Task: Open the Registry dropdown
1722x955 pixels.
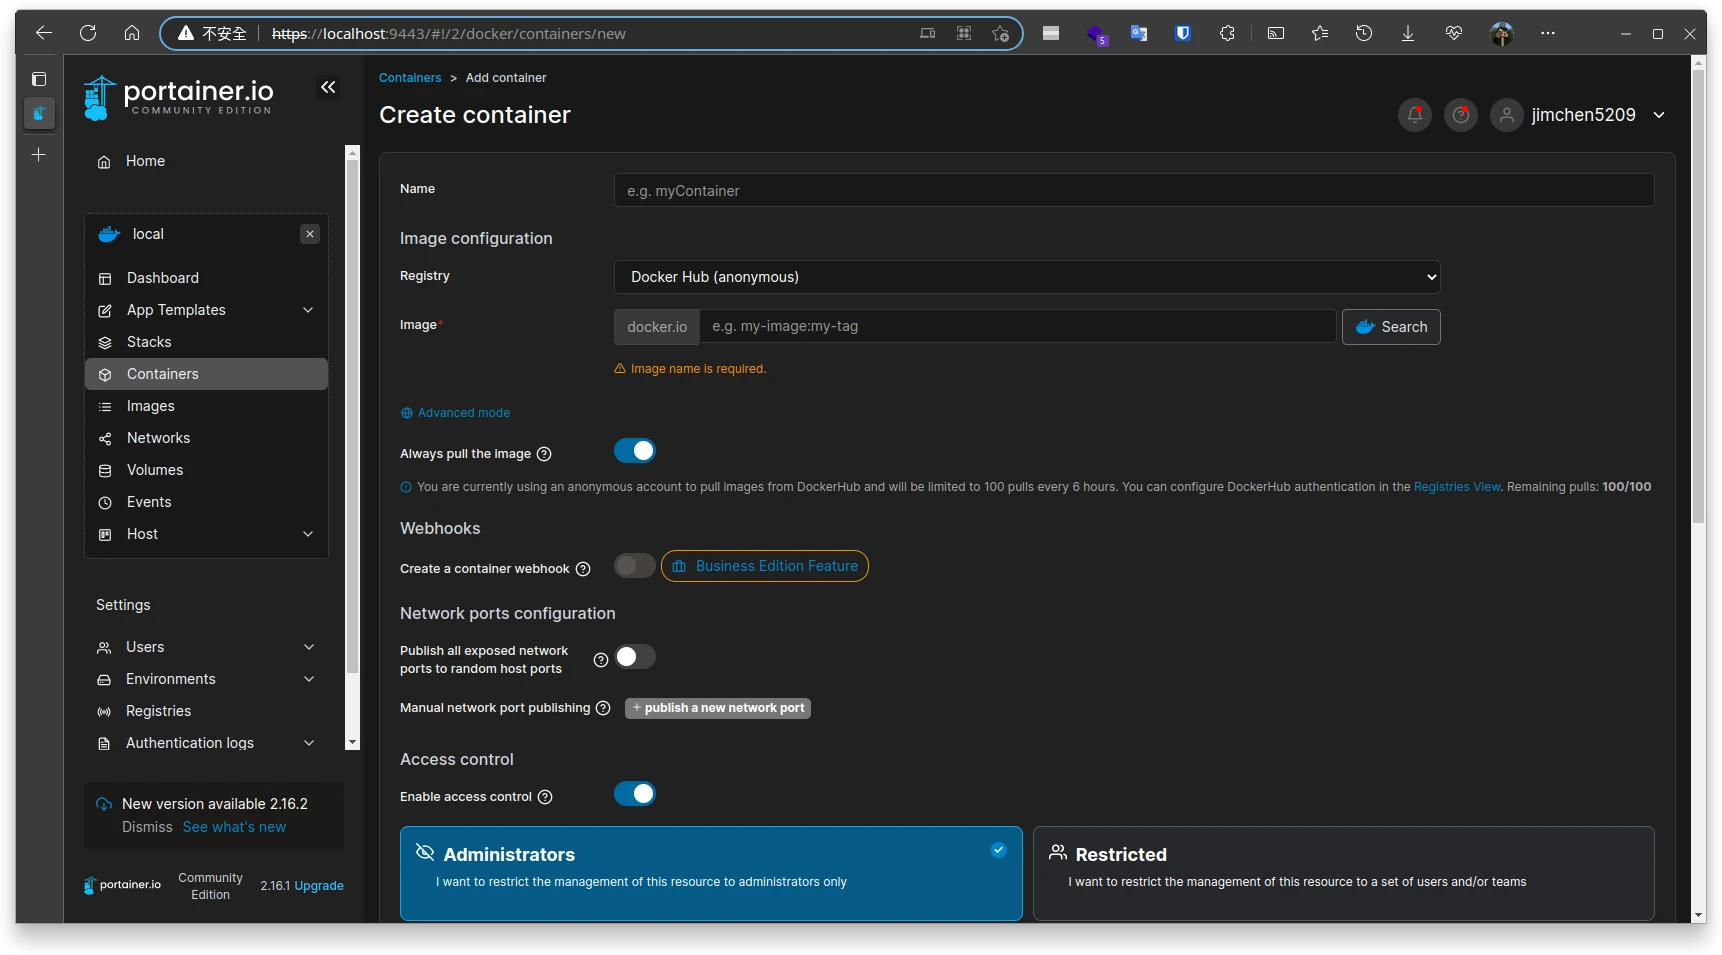Action: coord(1026,277)
